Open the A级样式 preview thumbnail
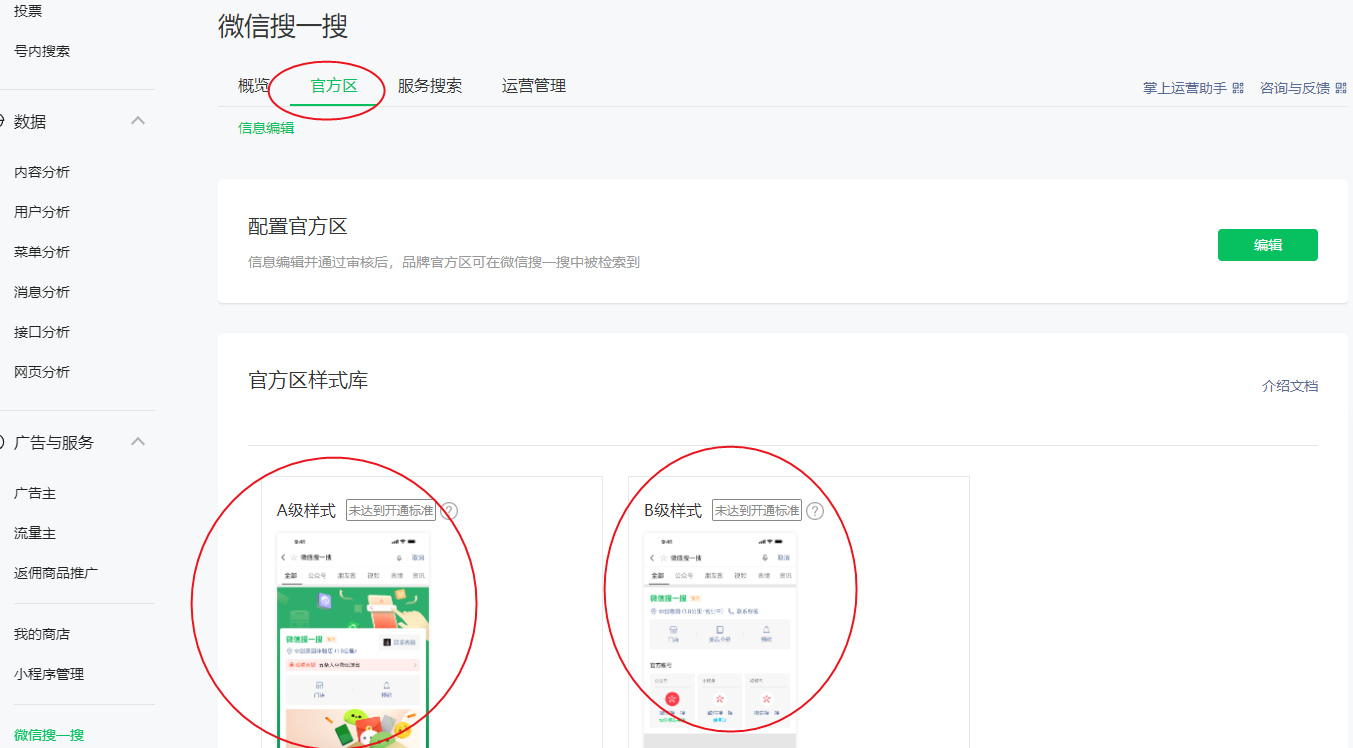The width and height of the screenshot is (1353, 748). click(353, 640)
